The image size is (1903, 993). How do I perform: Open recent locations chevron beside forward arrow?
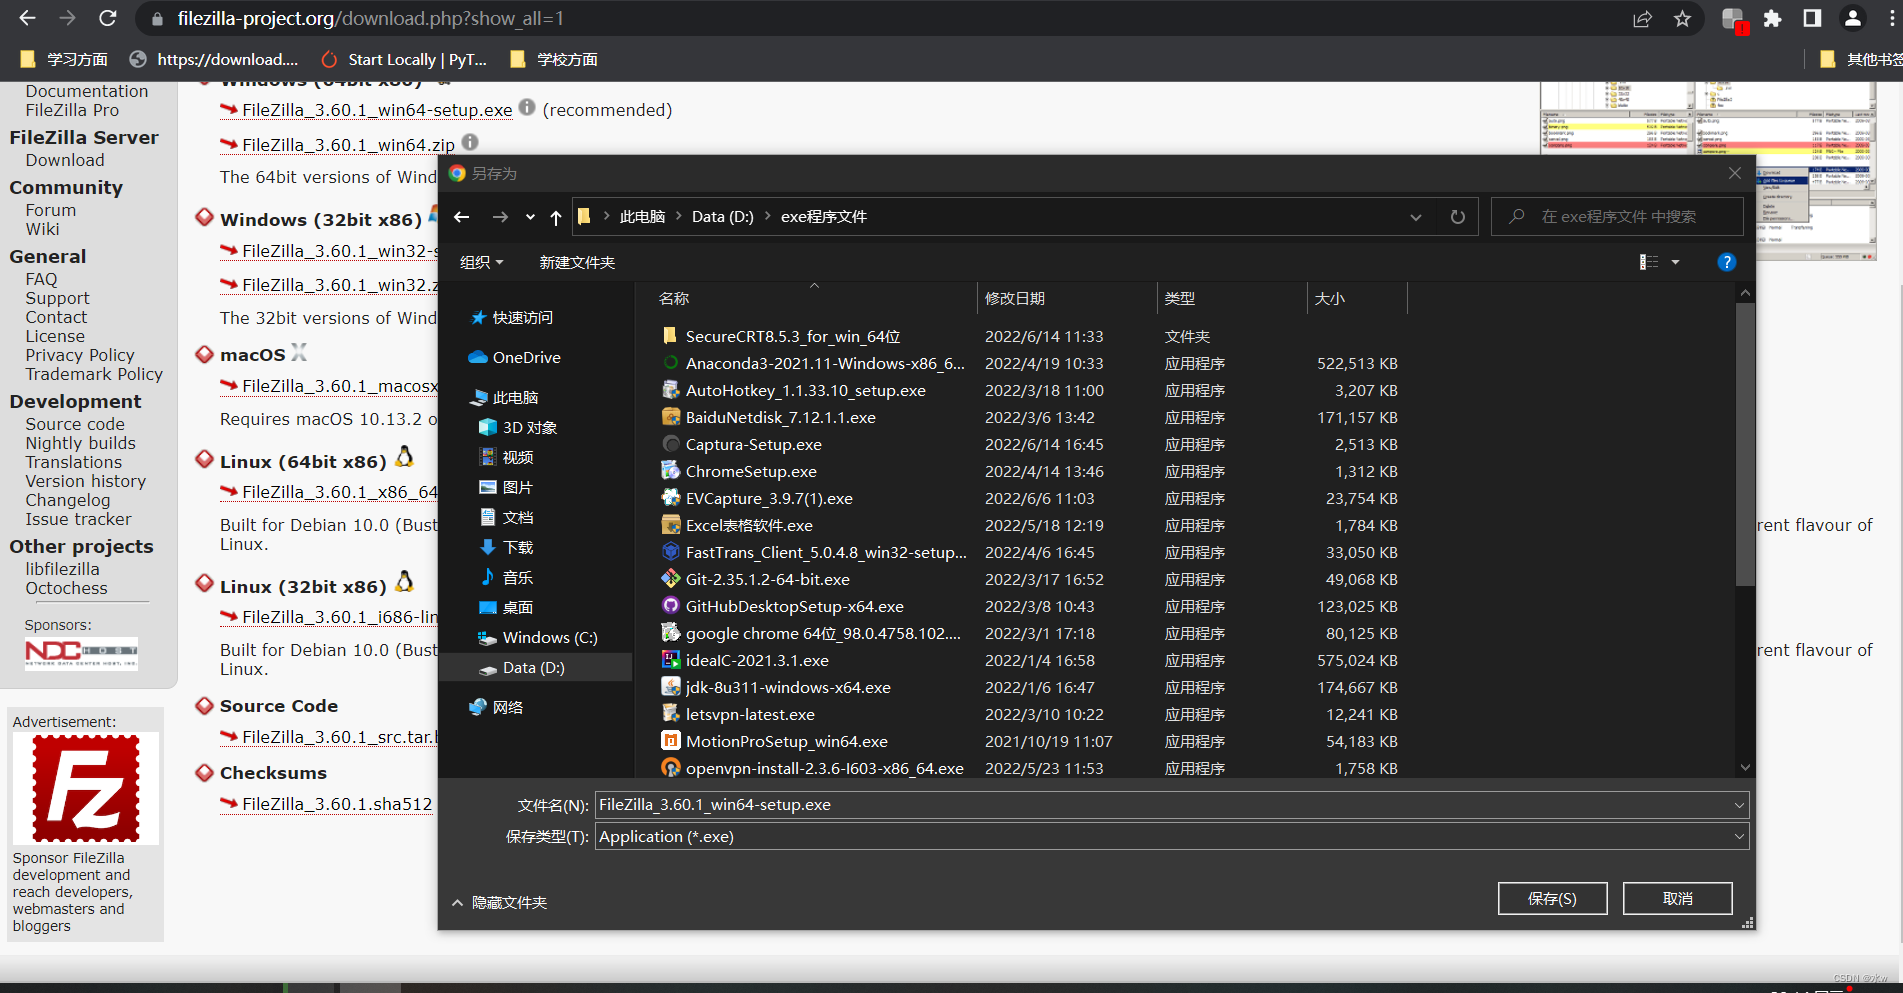[x=529, y=216]
